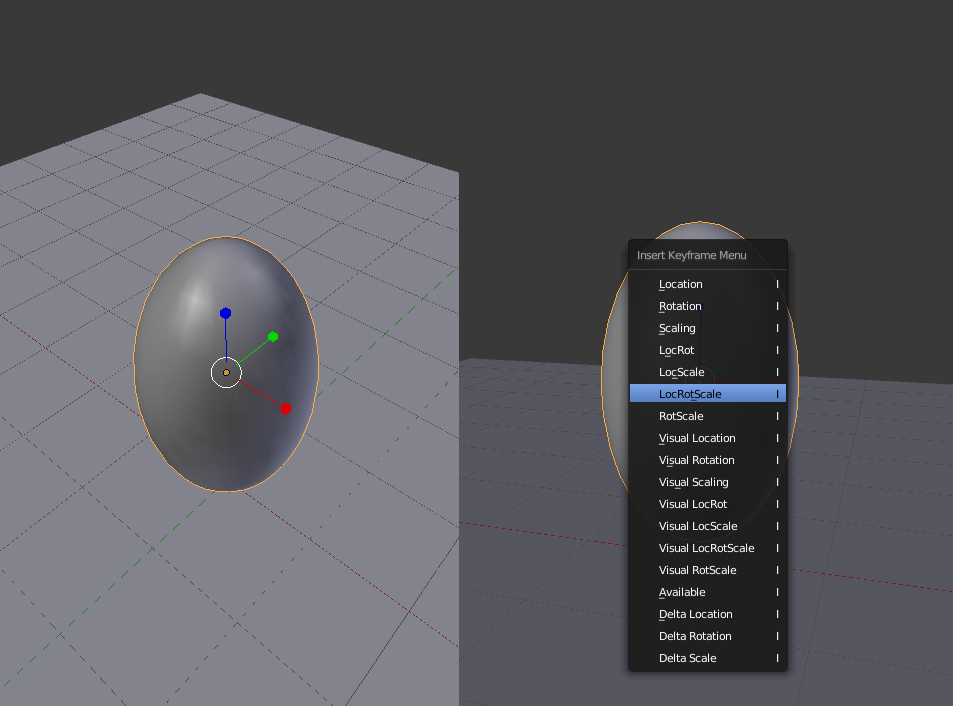Click the LocRot menu item

[676, 350]
